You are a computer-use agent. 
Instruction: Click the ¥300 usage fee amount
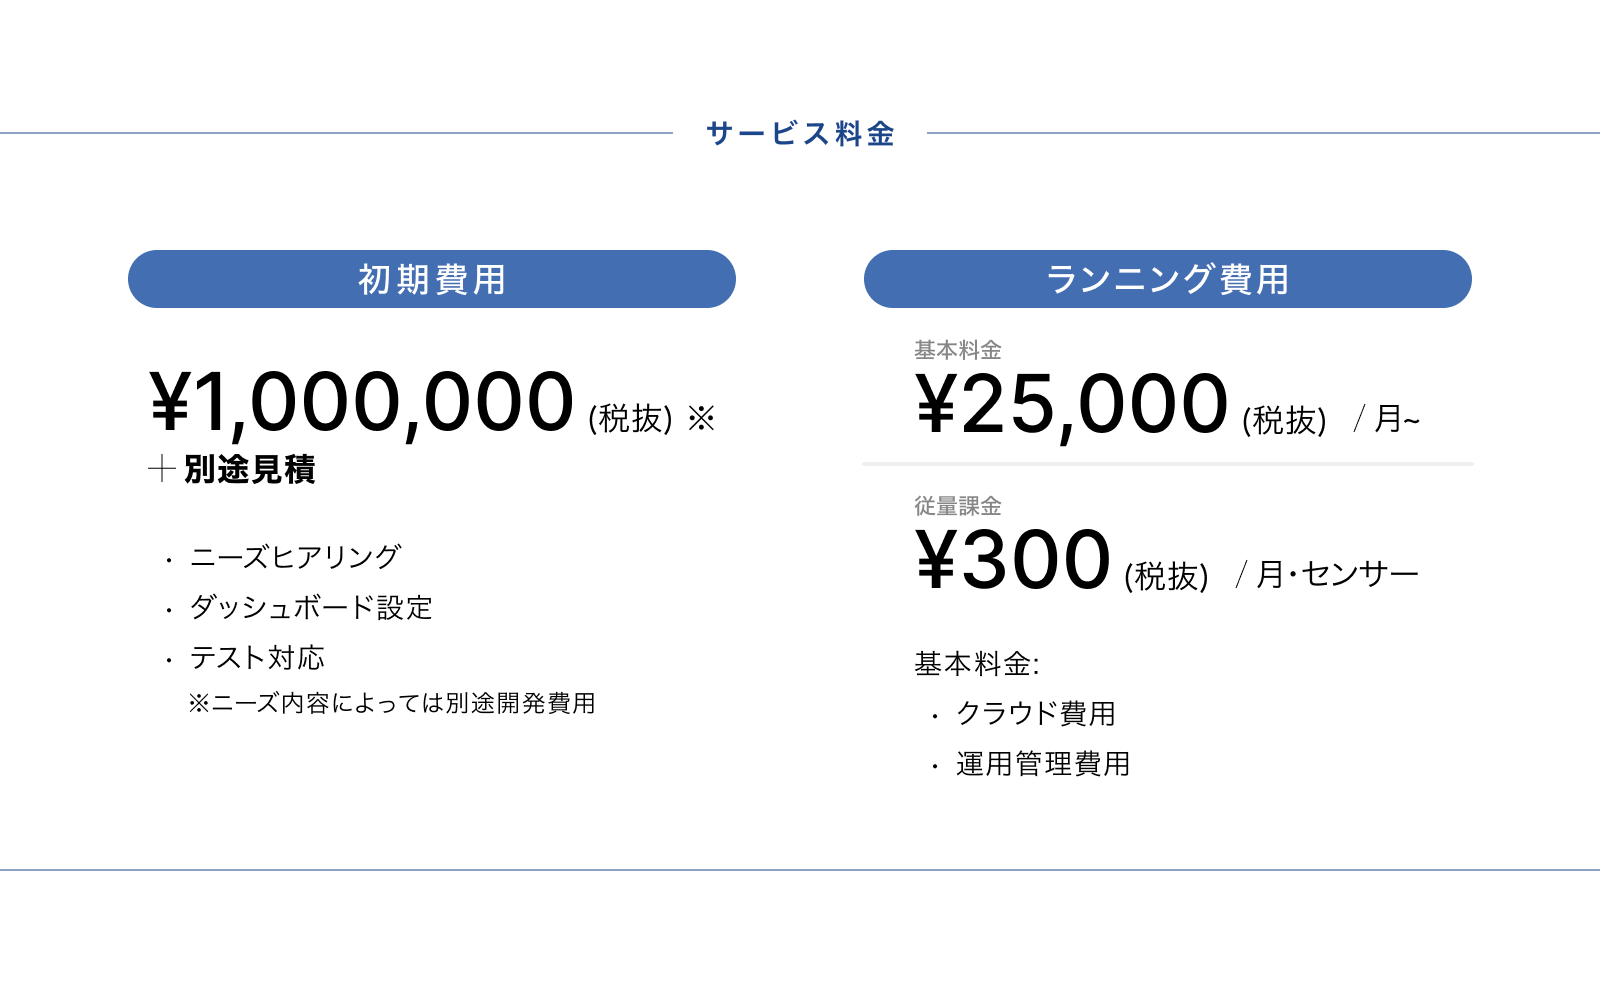[x=1013, y=559]
